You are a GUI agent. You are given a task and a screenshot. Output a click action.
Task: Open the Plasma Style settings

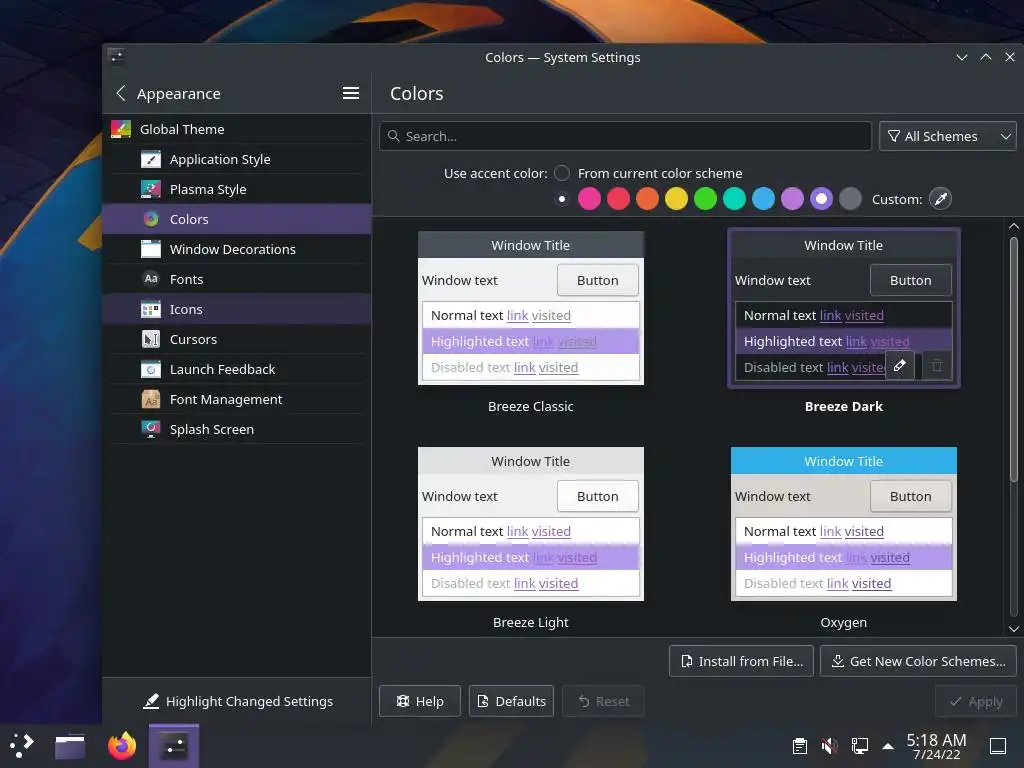[x=236, y=189]
